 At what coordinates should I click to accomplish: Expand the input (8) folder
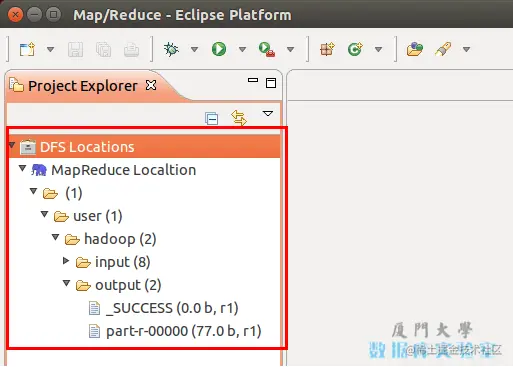(x=66, y=261)
